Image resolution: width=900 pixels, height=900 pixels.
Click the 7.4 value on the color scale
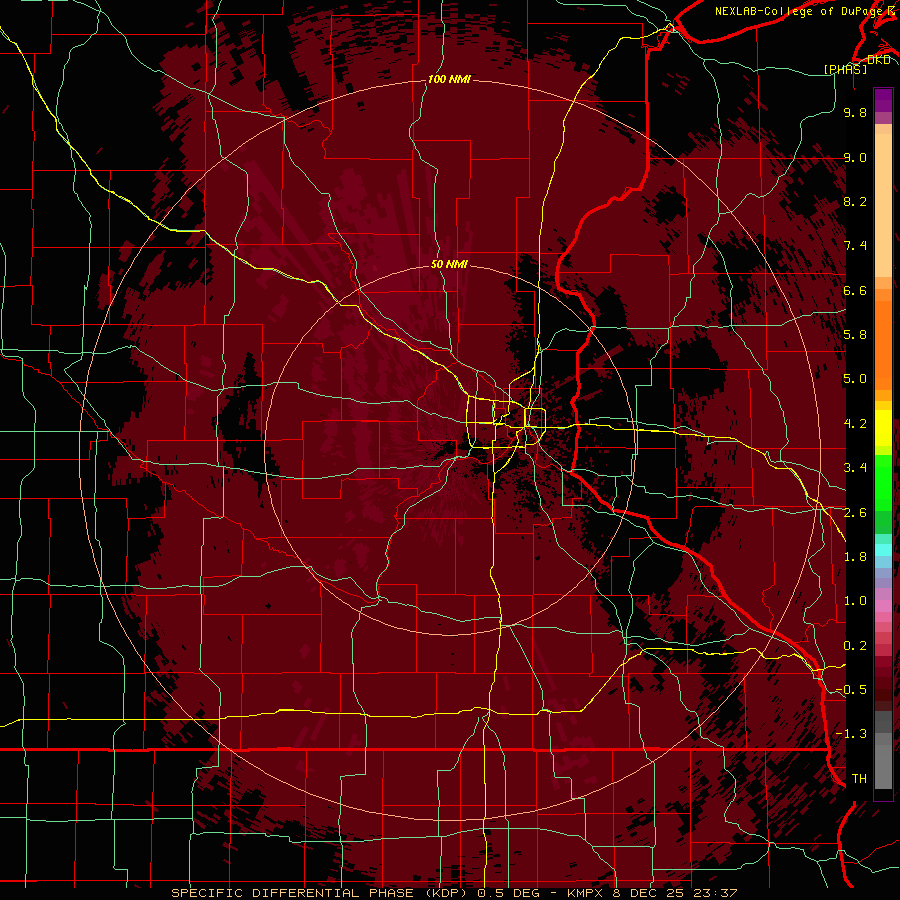point(855,246)
